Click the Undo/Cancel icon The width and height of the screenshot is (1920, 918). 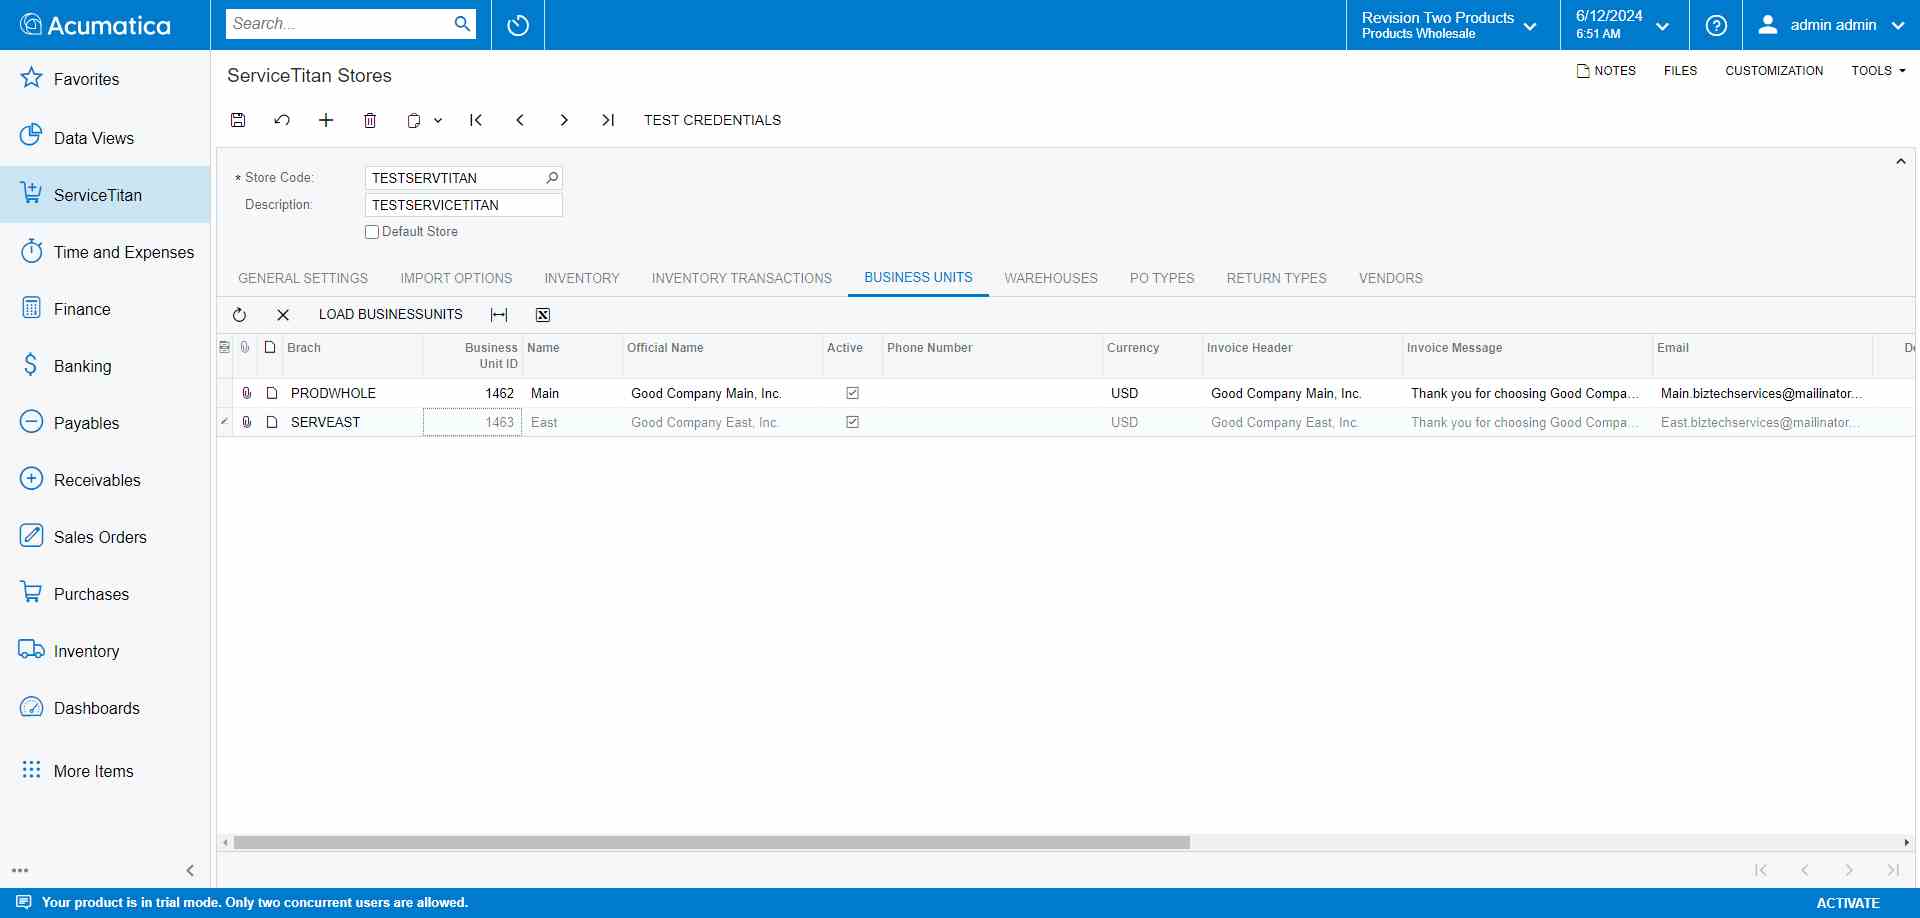point(282,120)
